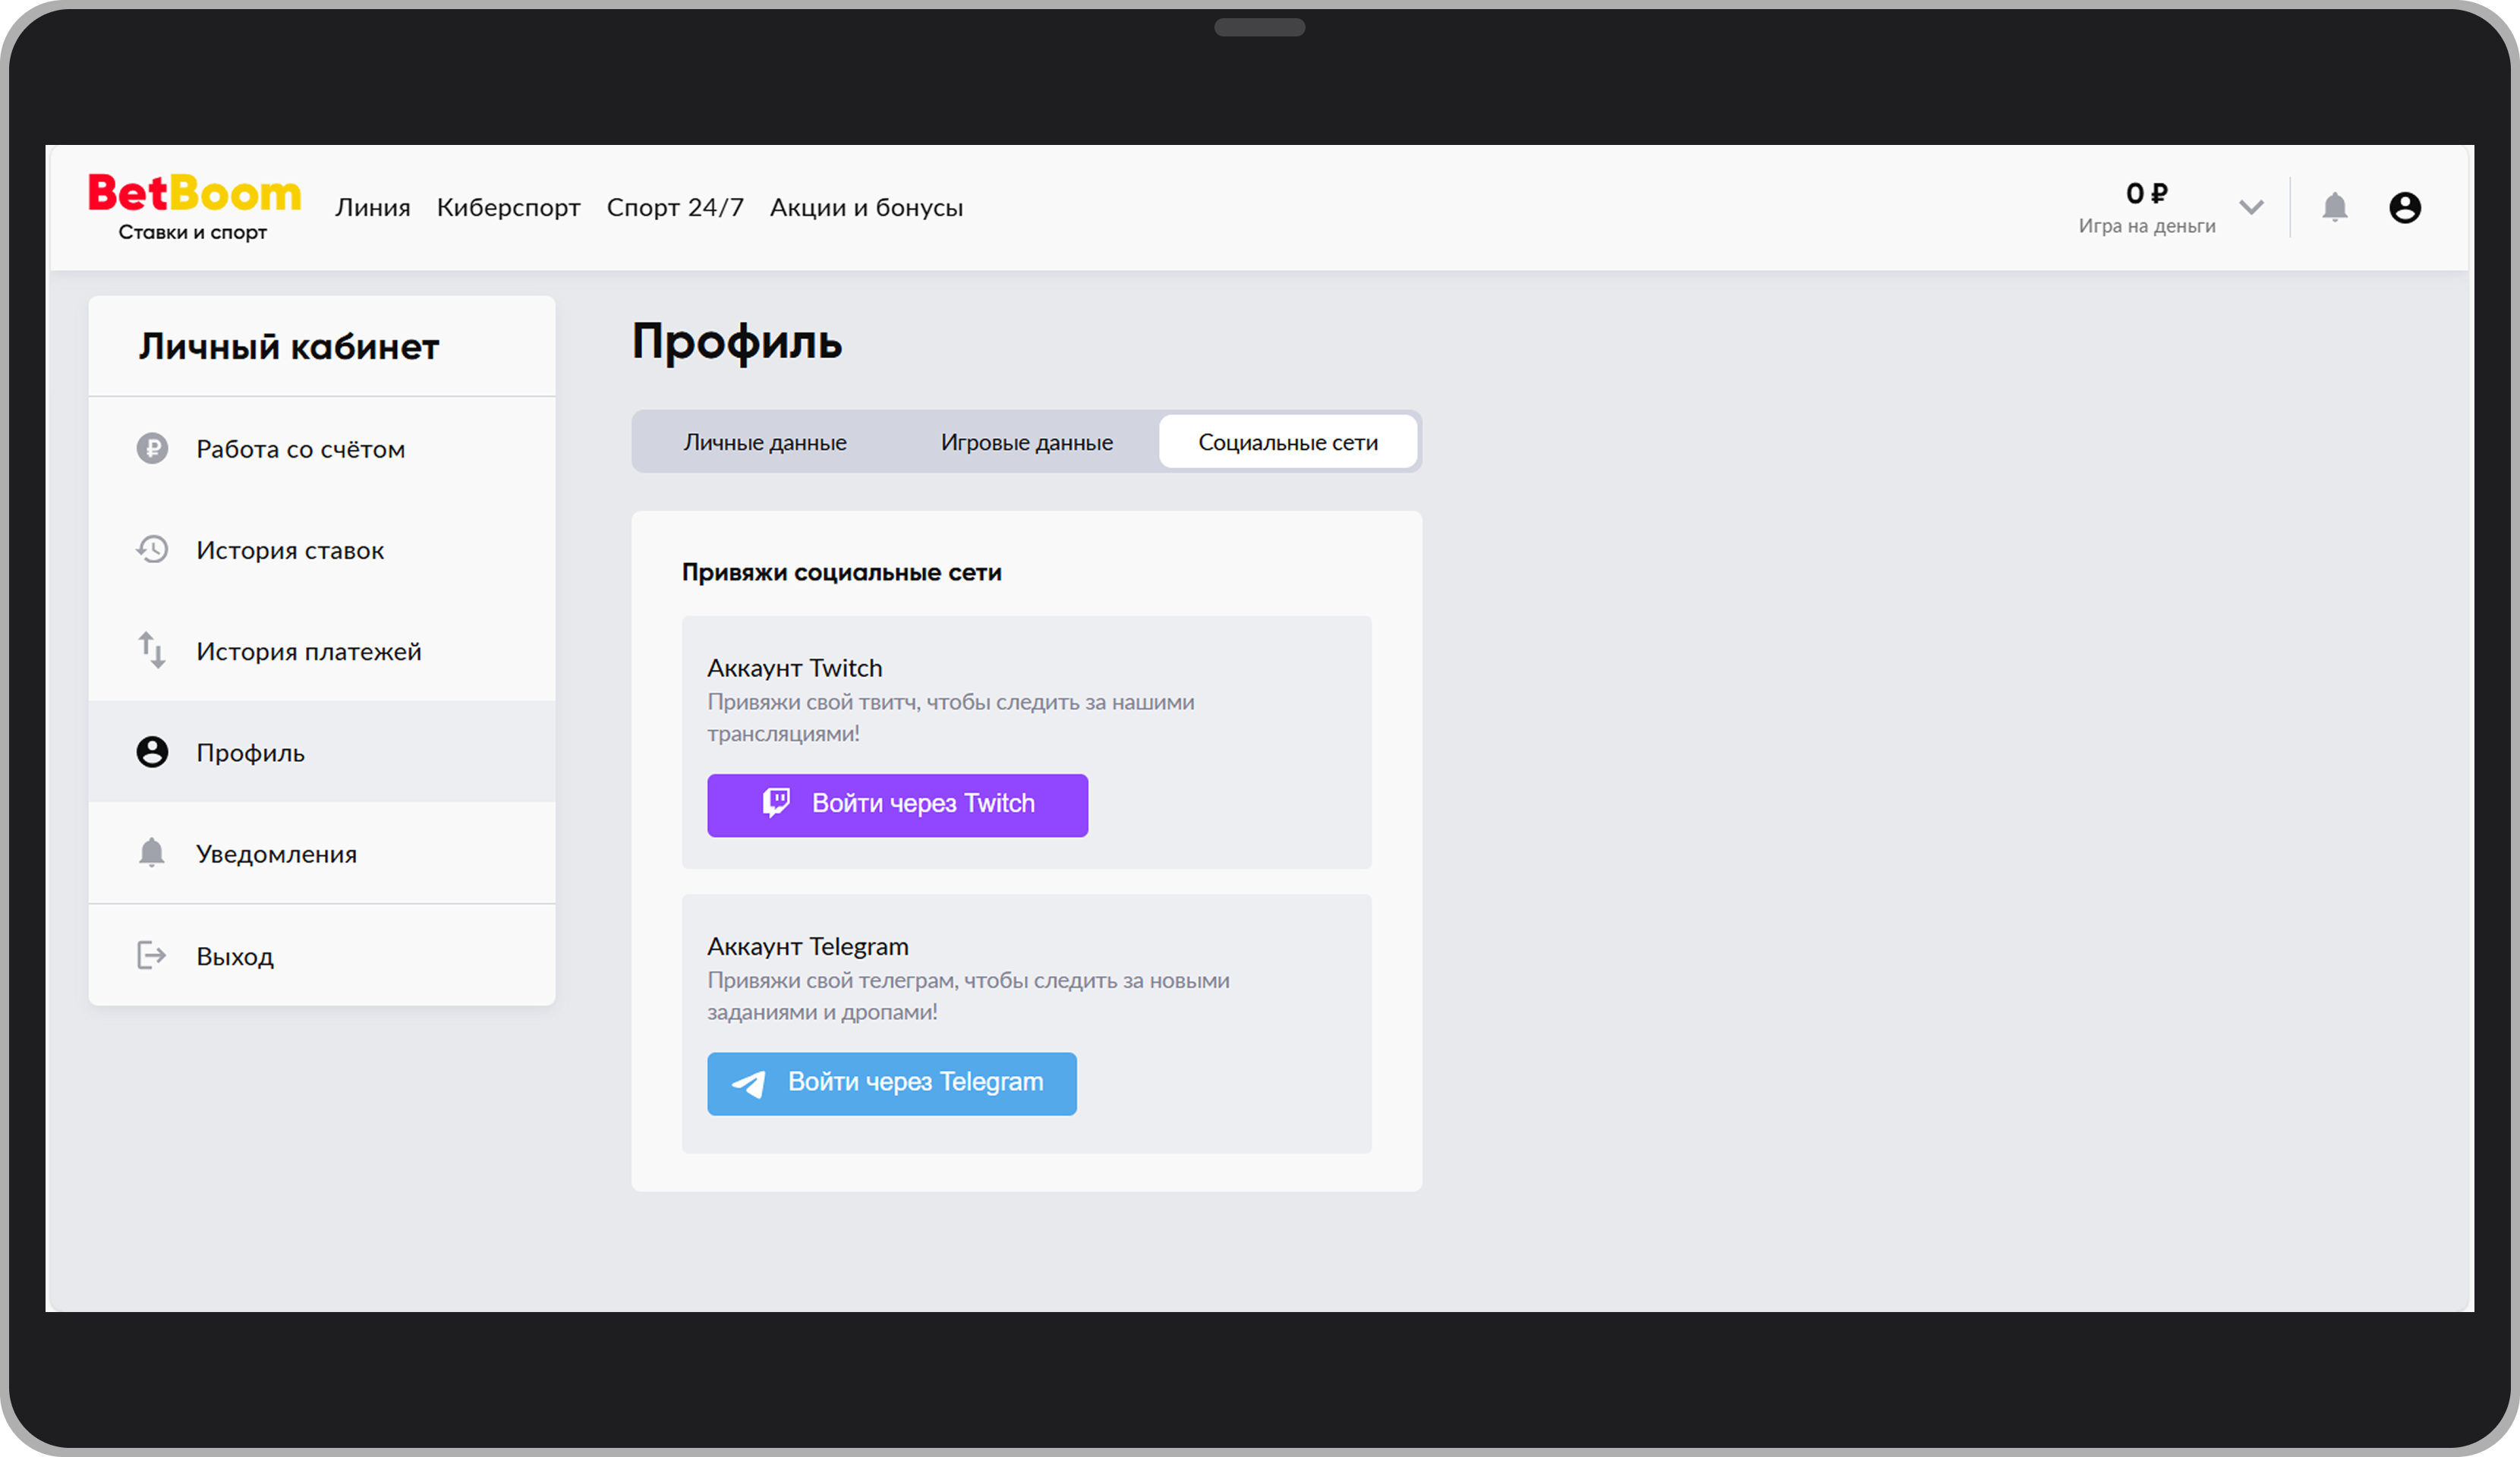Open Акции и бонусы page
The height and width of the screenshot is (1457, 2520).
(x=866, y=207)
